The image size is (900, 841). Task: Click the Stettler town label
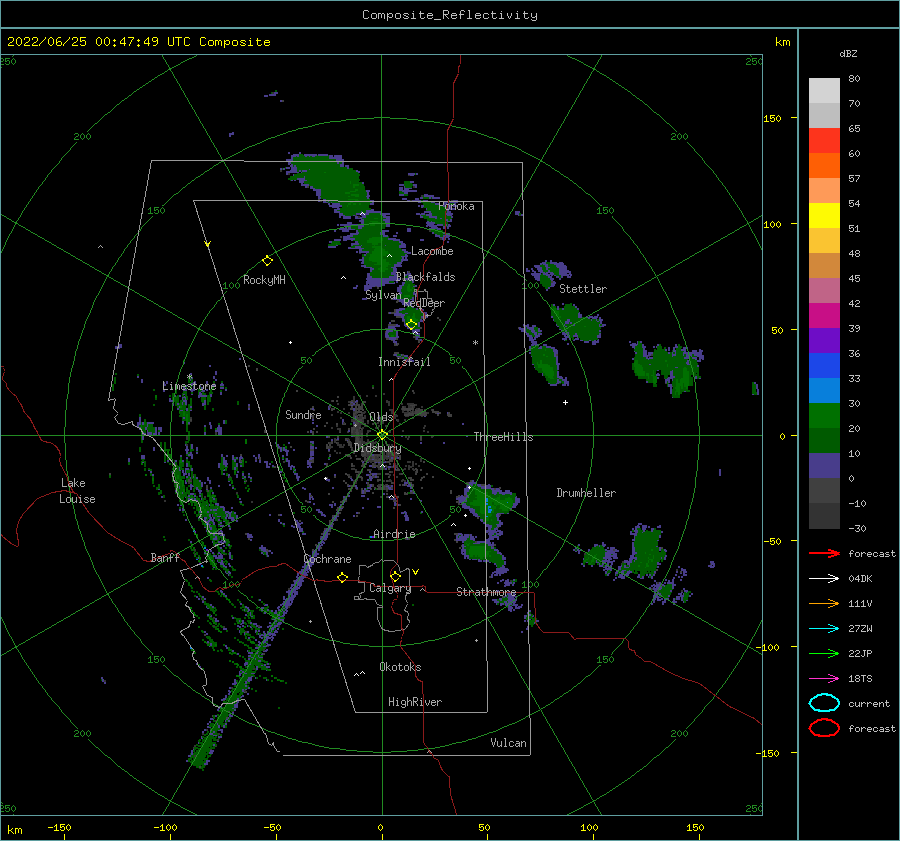pyautogui.click(x=583, y=289)
